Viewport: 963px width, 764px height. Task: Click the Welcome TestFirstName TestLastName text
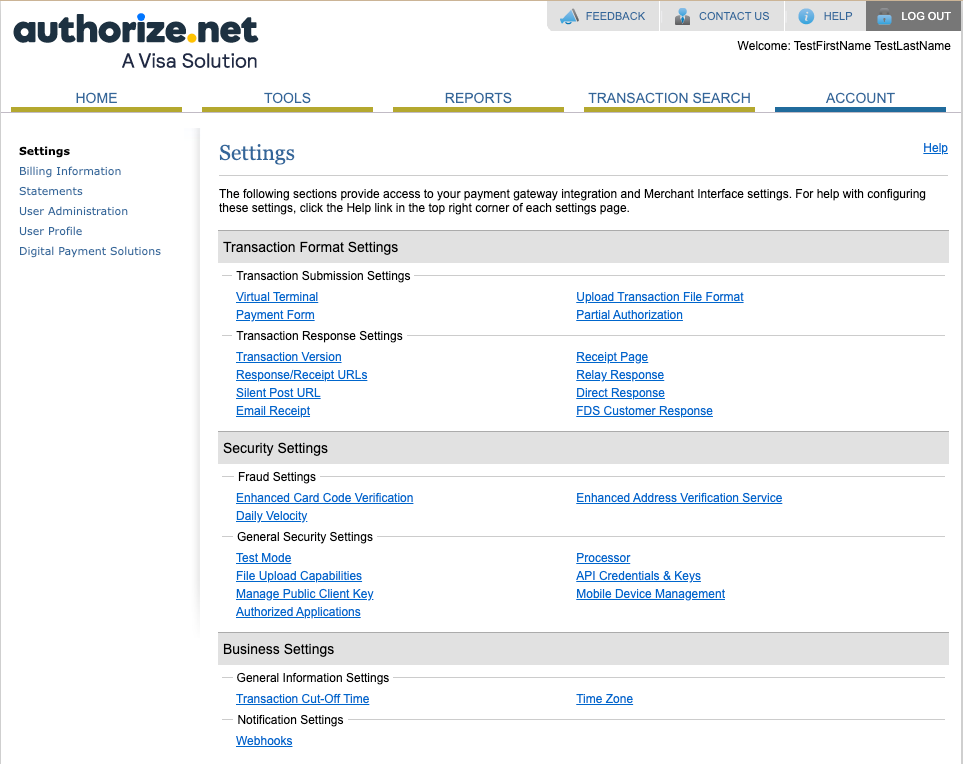point(844,46)
